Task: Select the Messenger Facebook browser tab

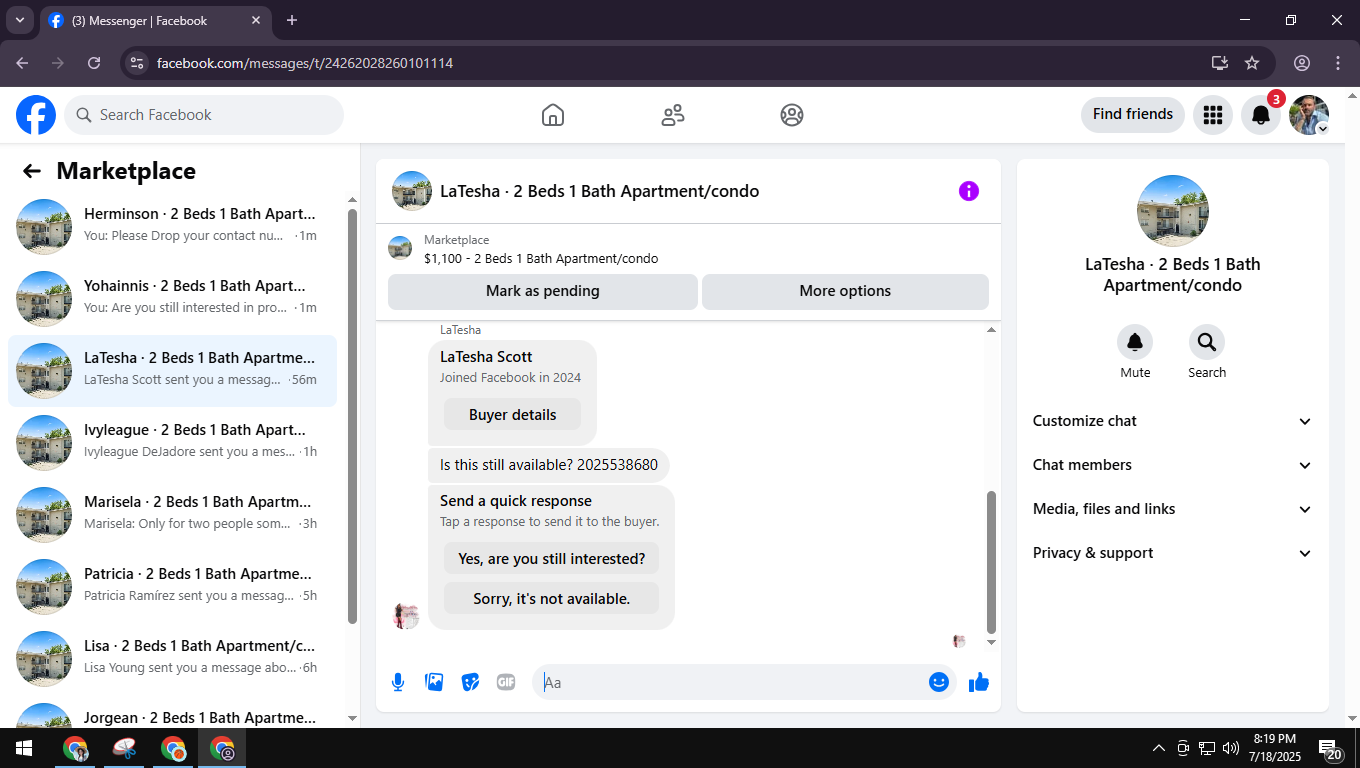Action: pos(155,20)
